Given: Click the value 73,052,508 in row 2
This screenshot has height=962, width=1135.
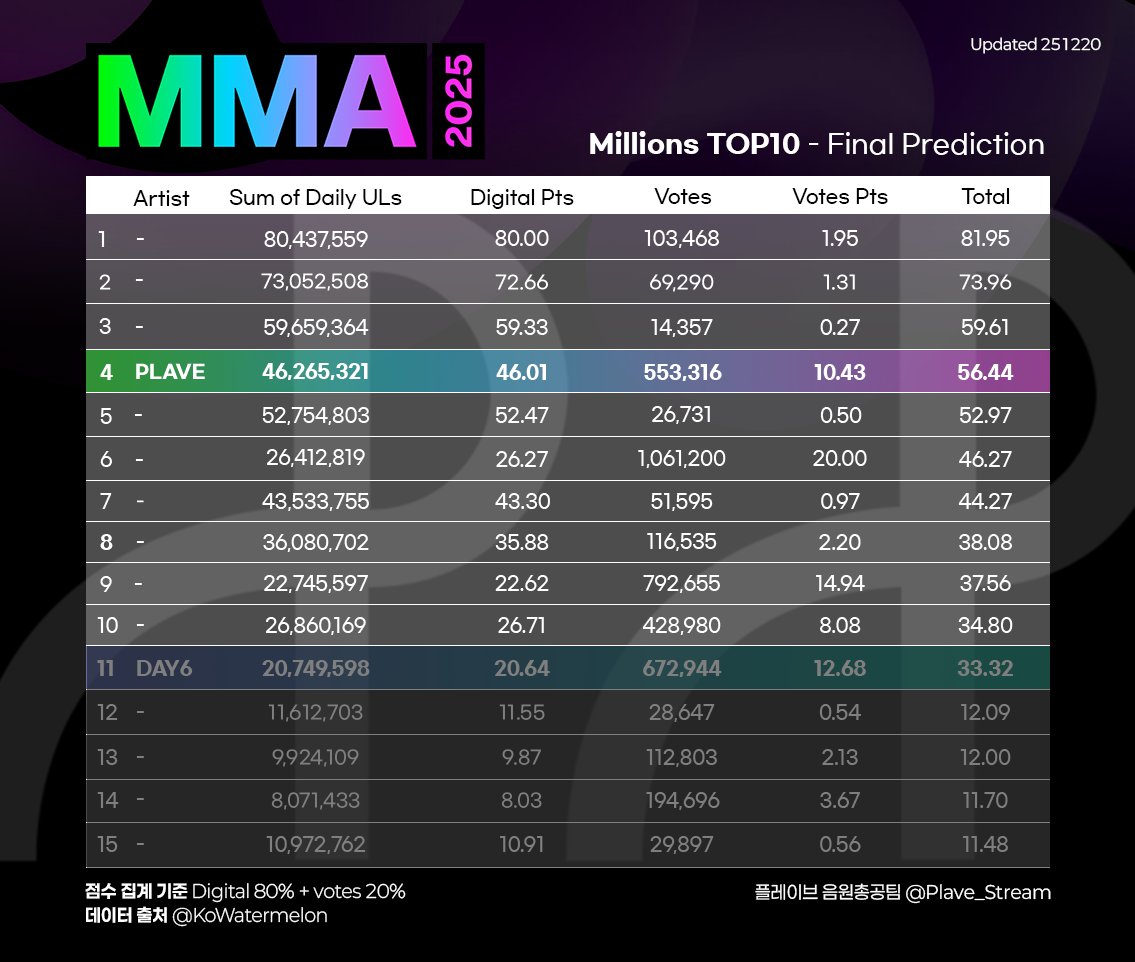Looking at the screenshot, I should coord(315,281).
